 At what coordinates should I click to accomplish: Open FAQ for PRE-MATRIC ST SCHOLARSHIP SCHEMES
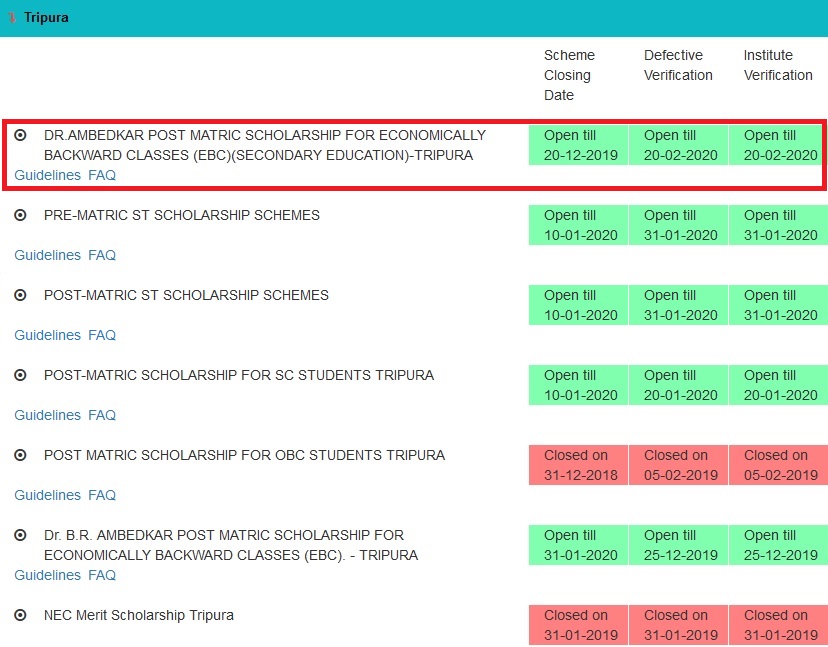point(102,255)
